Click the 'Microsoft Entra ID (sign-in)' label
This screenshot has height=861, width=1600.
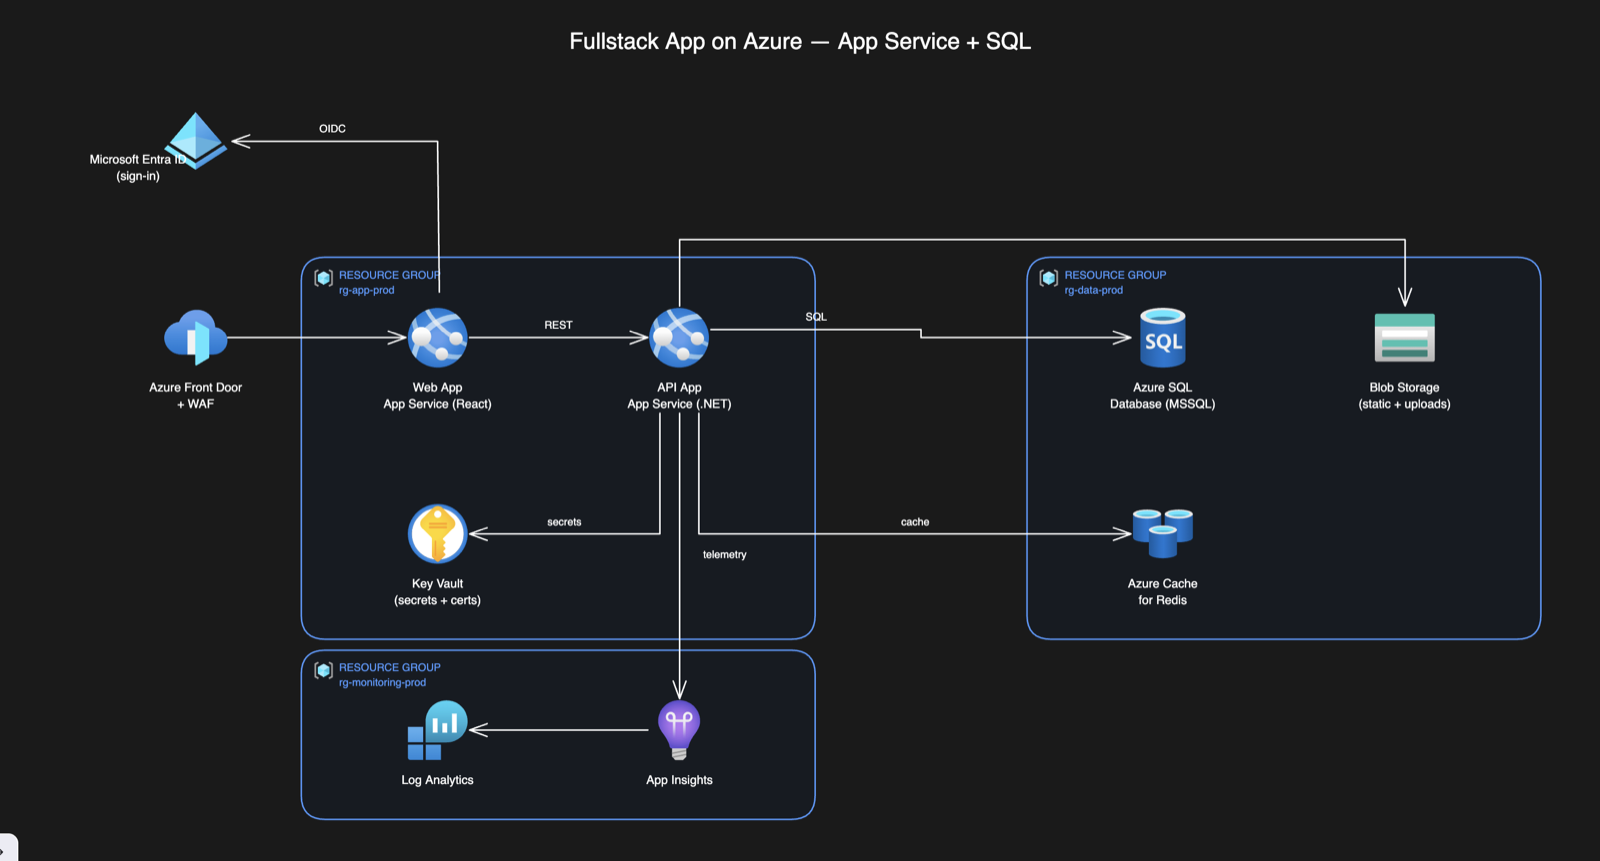[138, 168]
